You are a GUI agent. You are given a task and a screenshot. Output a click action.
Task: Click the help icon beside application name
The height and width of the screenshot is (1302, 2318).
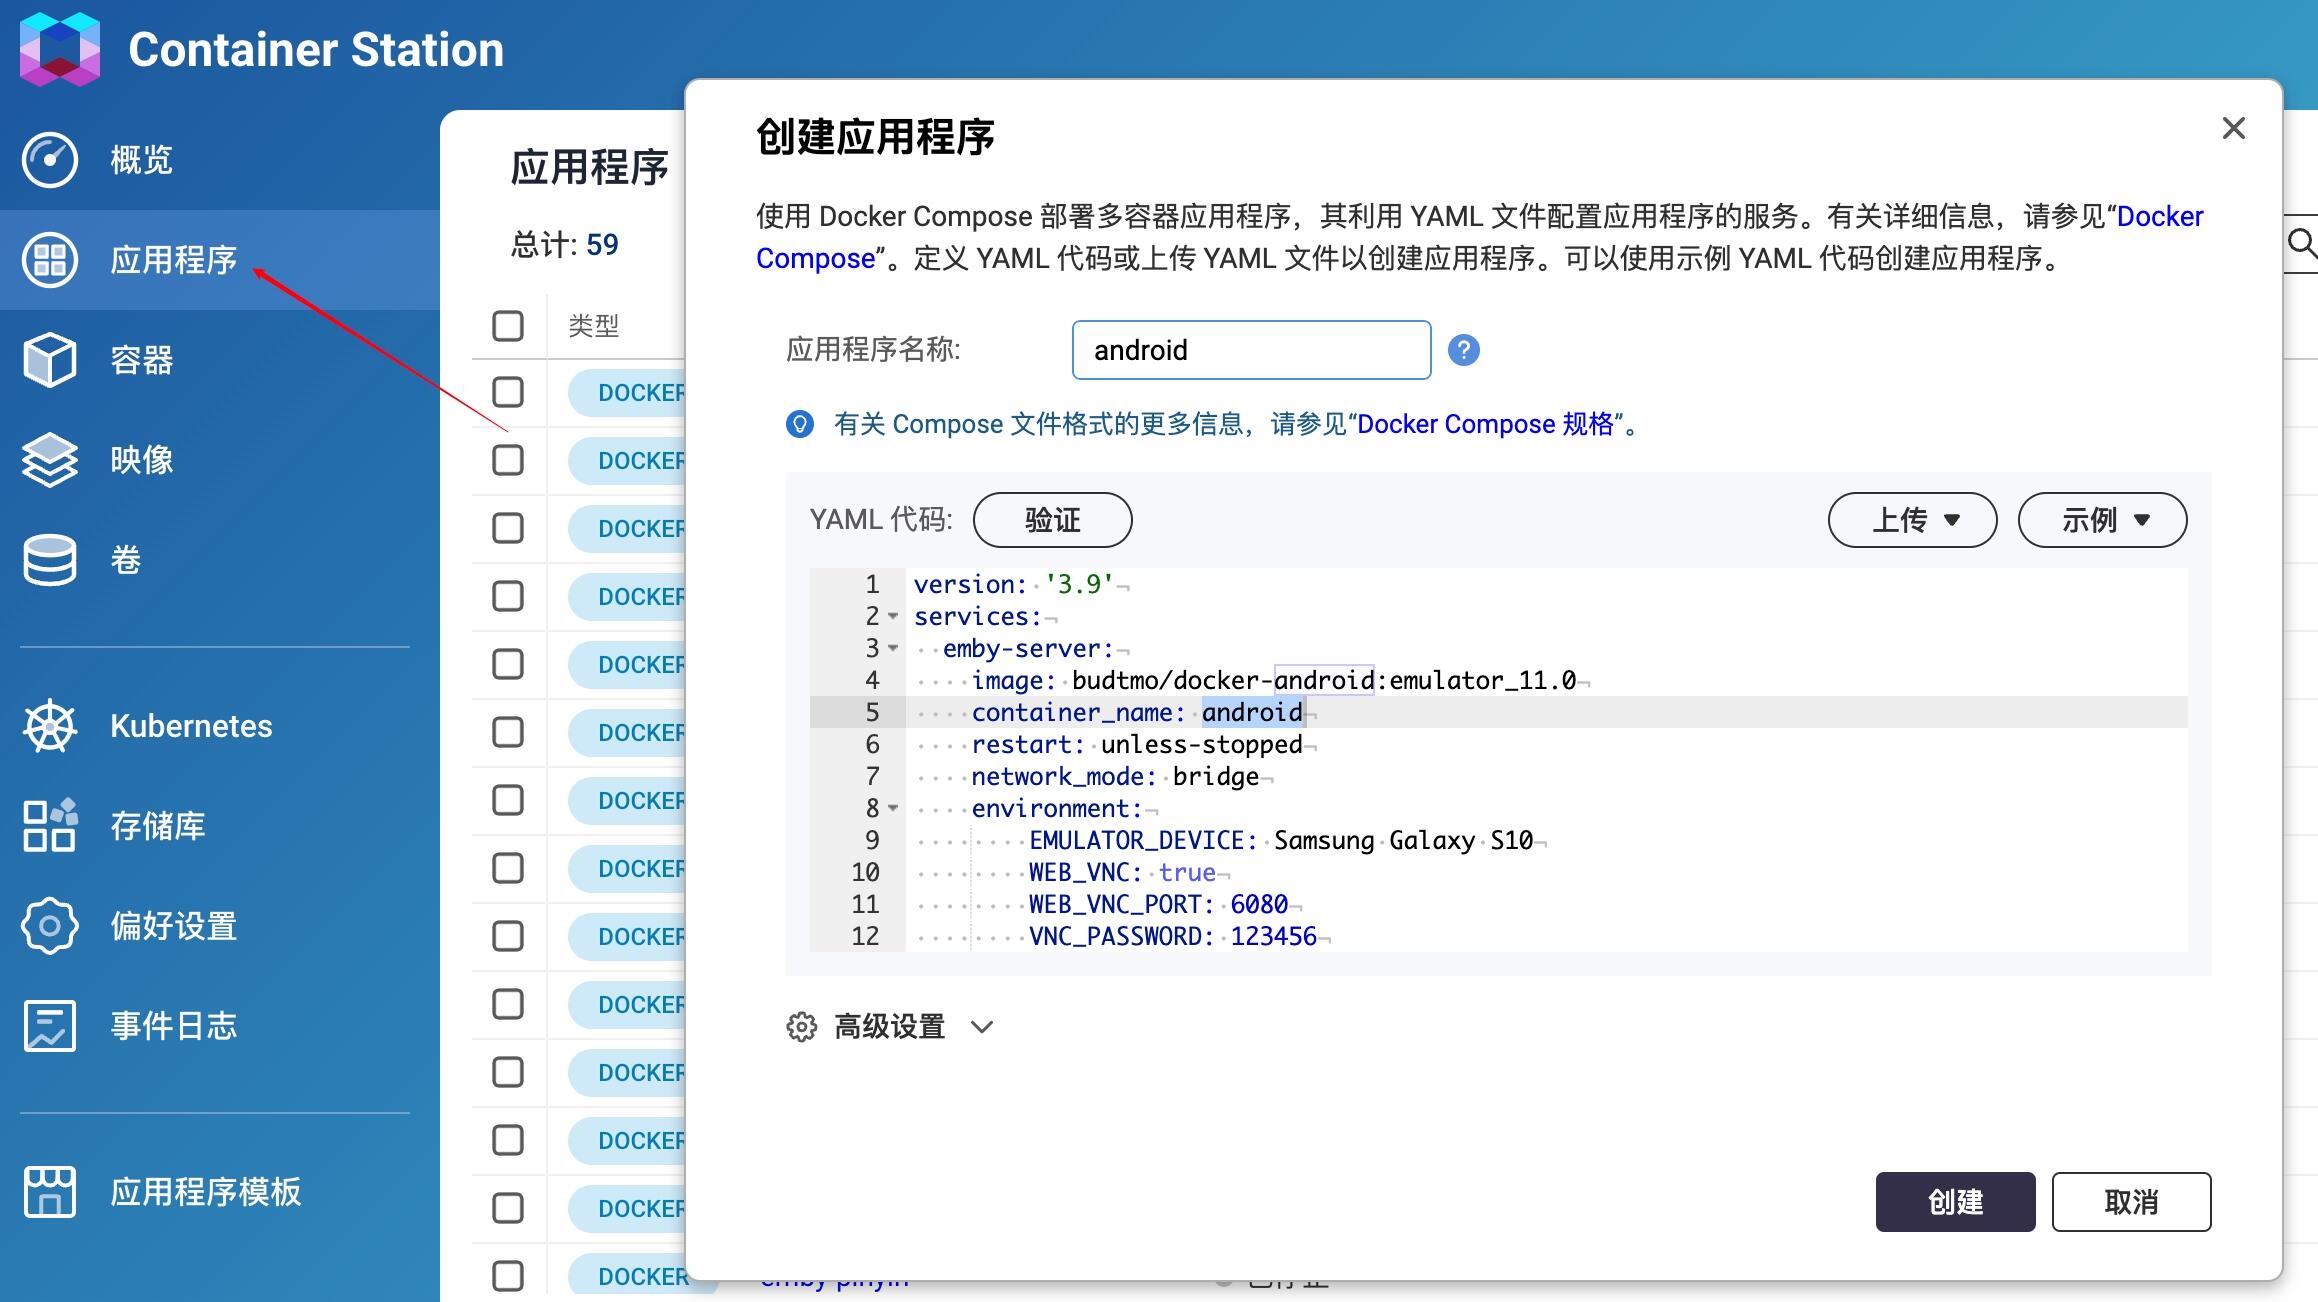click(x=1463, y=350)
